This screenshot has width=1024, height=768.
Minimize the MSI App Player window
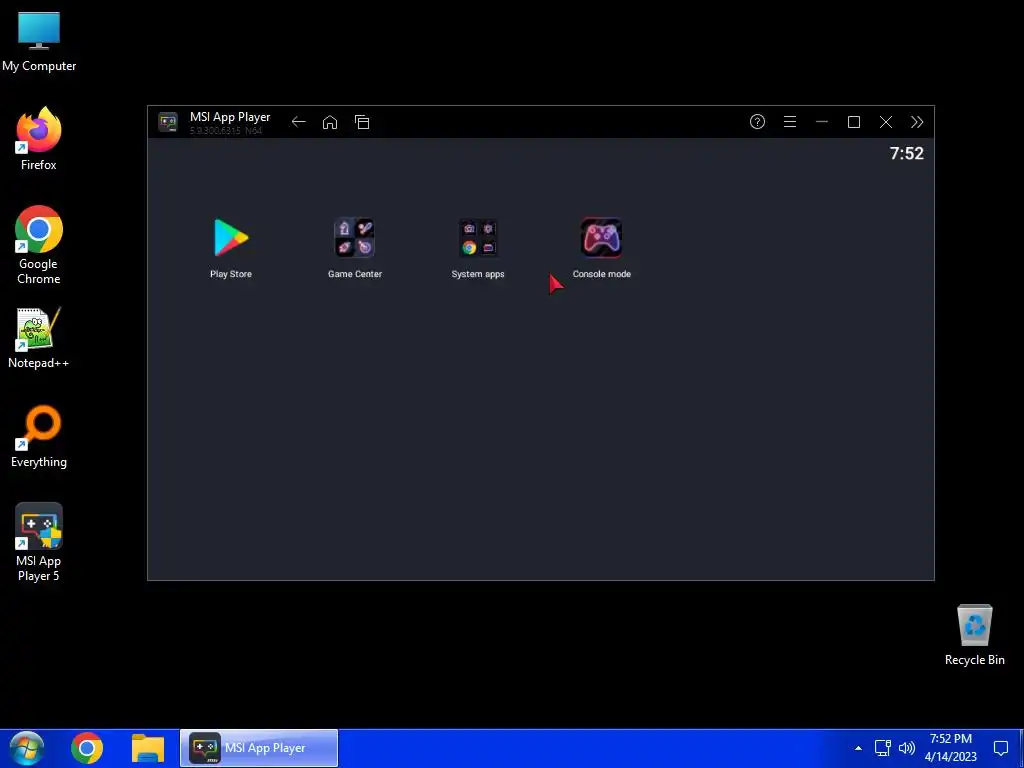tap(822, 122)
